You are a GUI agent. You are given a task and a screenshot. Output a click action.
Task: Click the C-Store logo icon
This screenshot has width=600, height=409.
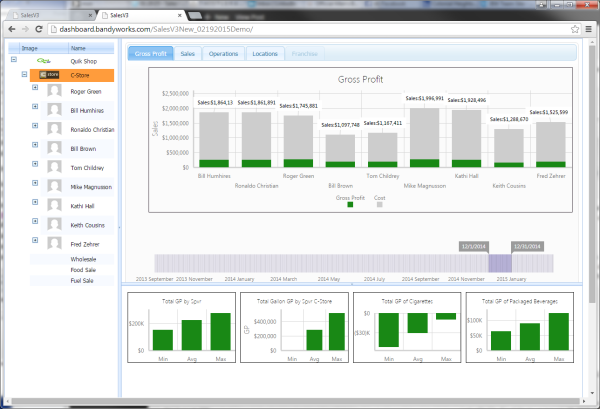pos(49,75)
